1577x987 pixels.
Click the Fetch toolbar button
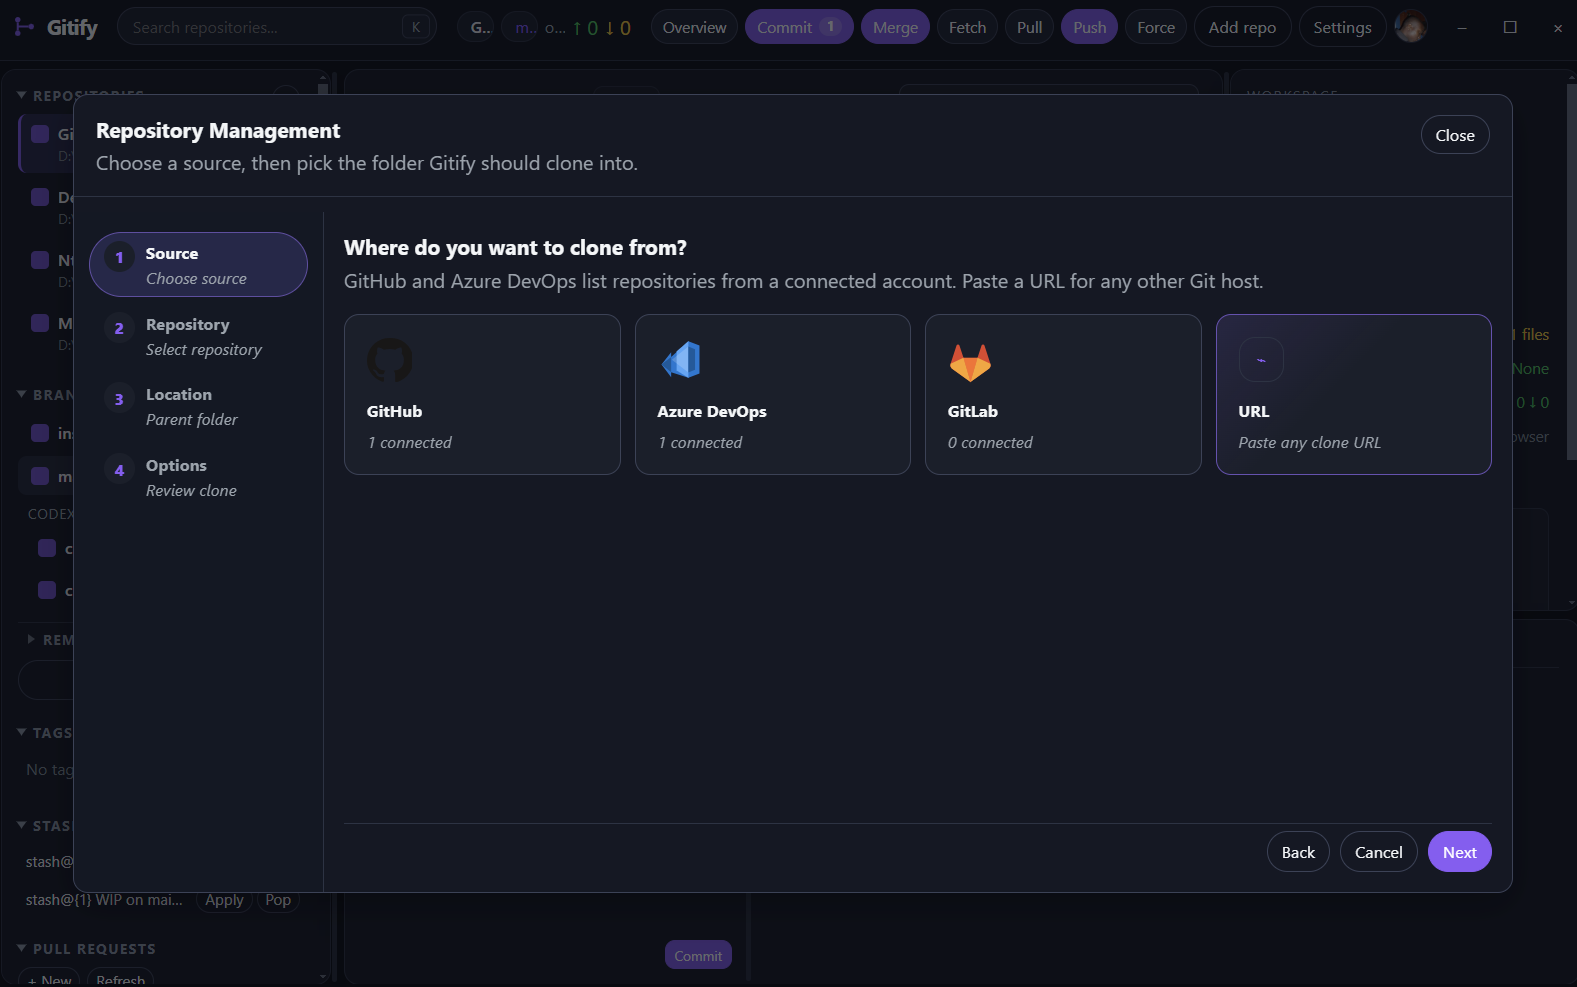coord(967,27)
